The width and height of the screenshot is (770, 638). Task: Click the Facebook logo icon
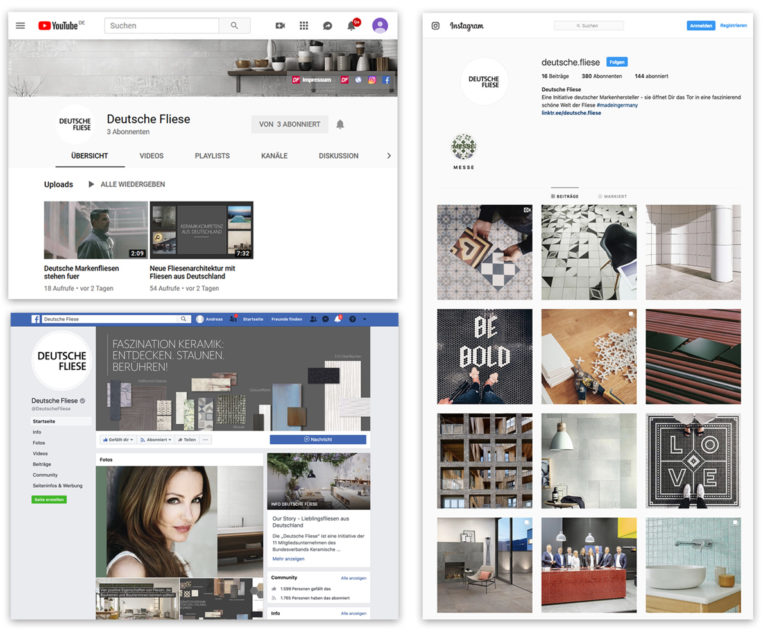point(35,319)
